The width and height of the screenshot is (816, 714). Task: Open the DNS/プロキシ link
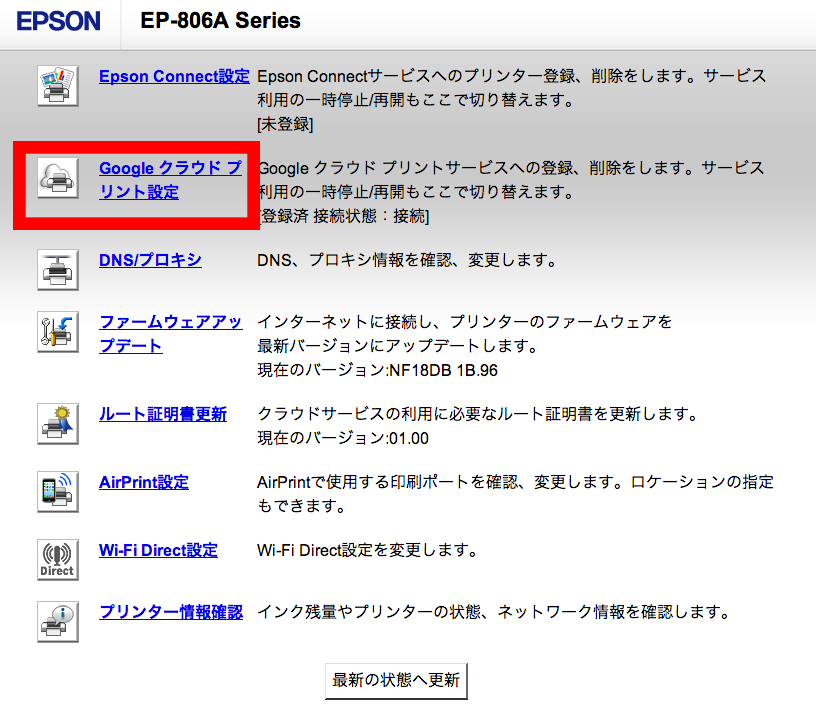[150, 260]
